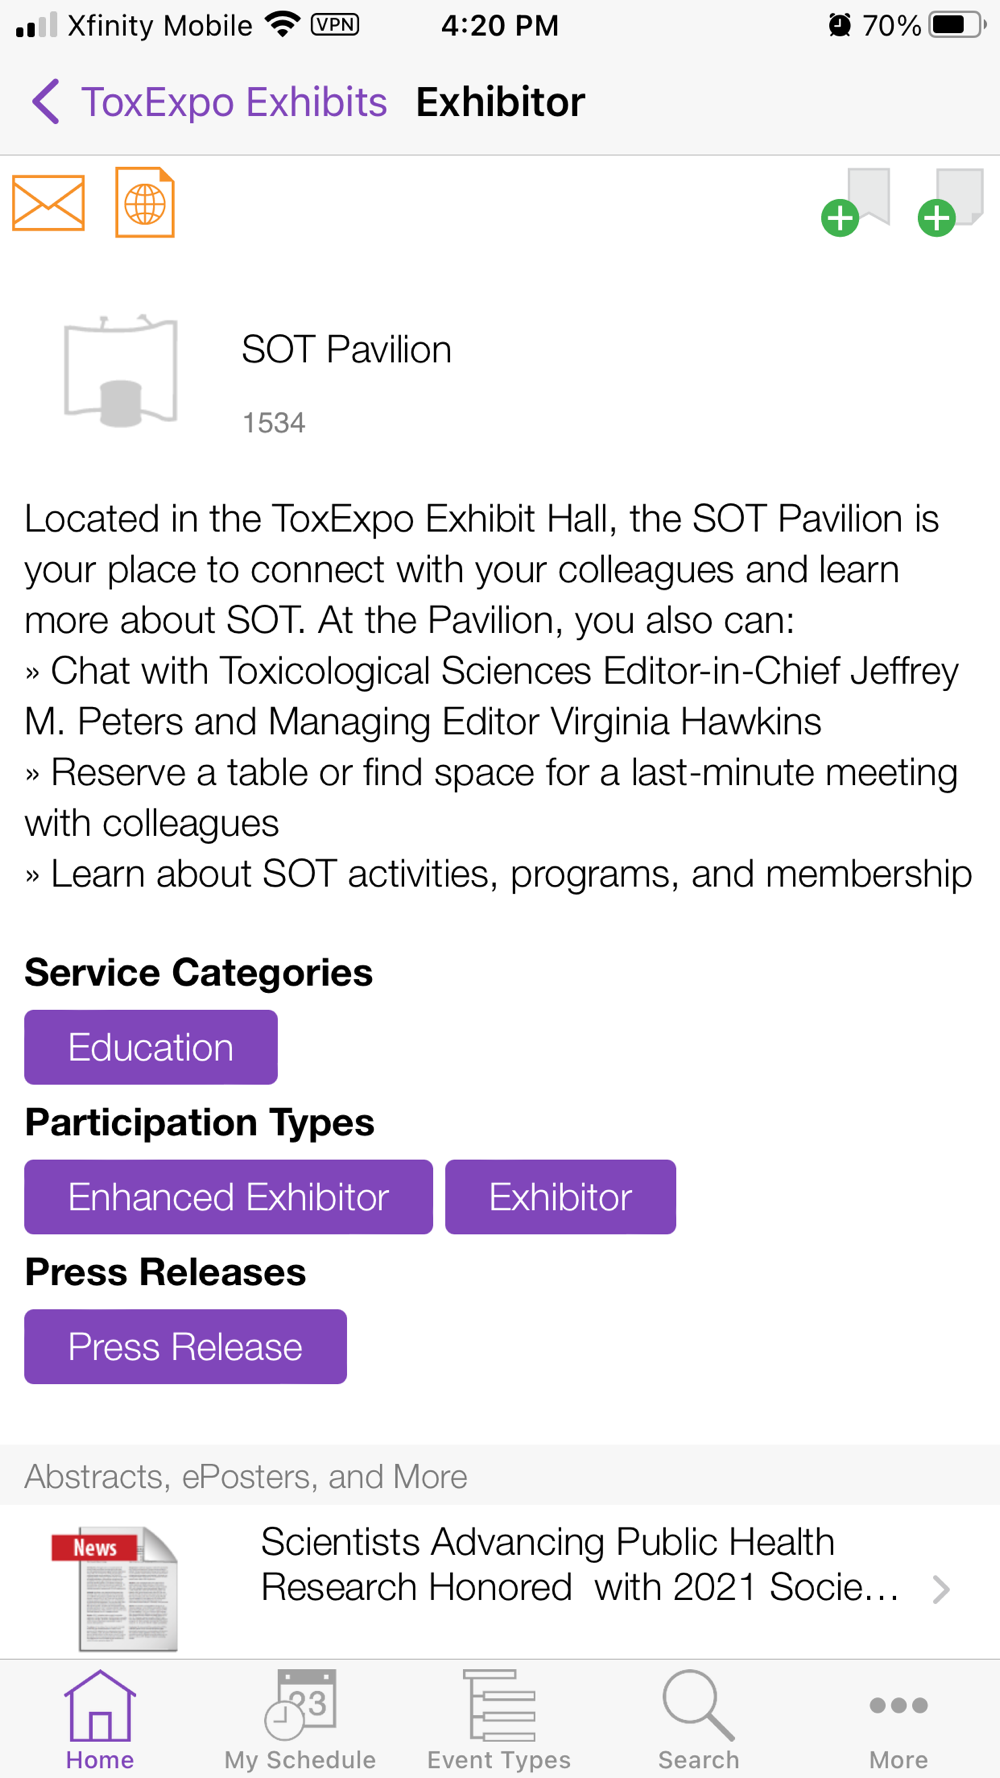Expand the Scientists Advancing Public Health chevron
The image size is (1000, 1778).
[x=941, y=1589]
